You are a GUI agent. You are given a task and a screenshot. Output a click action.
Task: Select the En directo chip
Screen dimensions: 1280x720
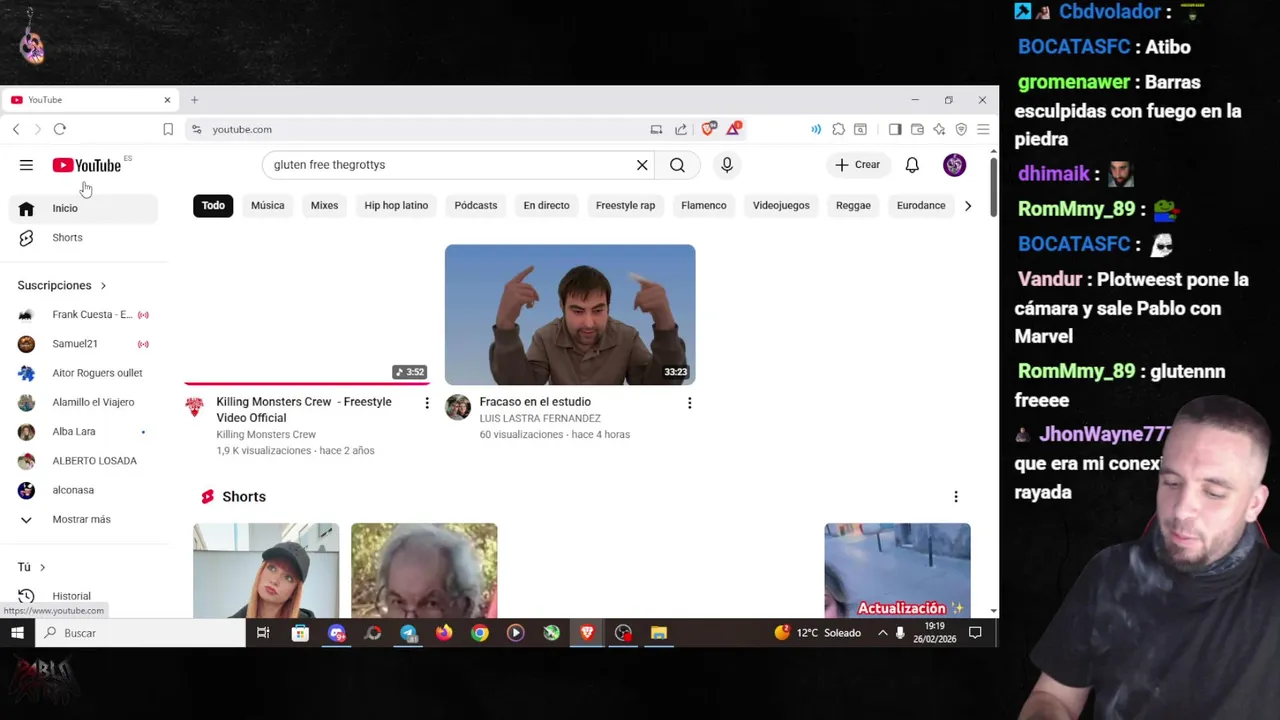tap(546, 206)
